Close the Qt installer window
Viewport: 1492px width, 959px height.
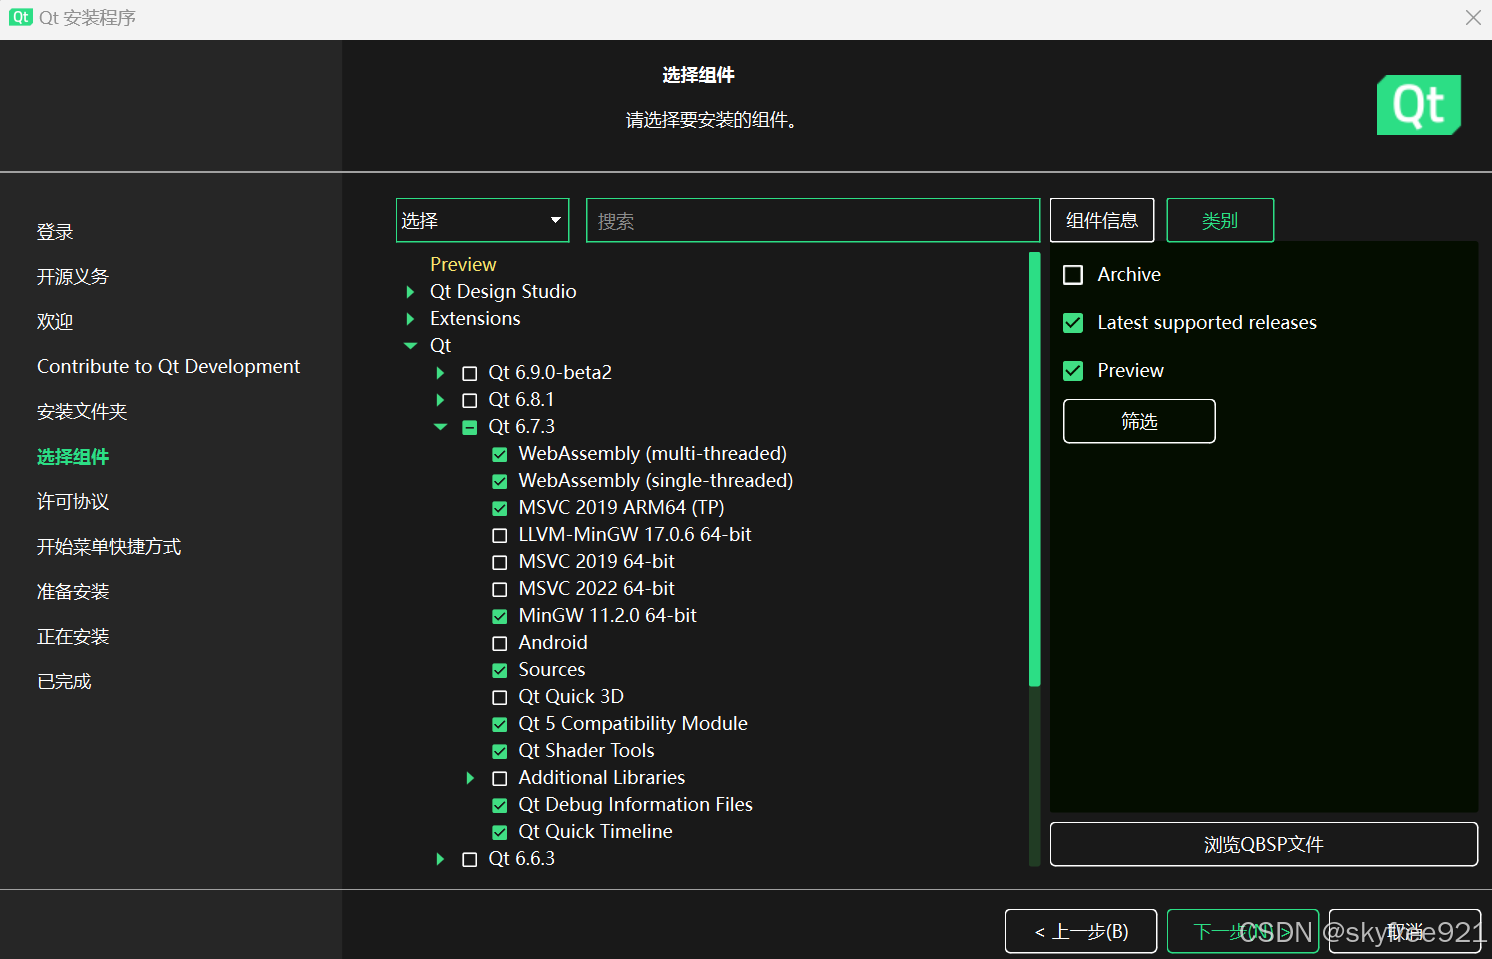click(1473, 18)
